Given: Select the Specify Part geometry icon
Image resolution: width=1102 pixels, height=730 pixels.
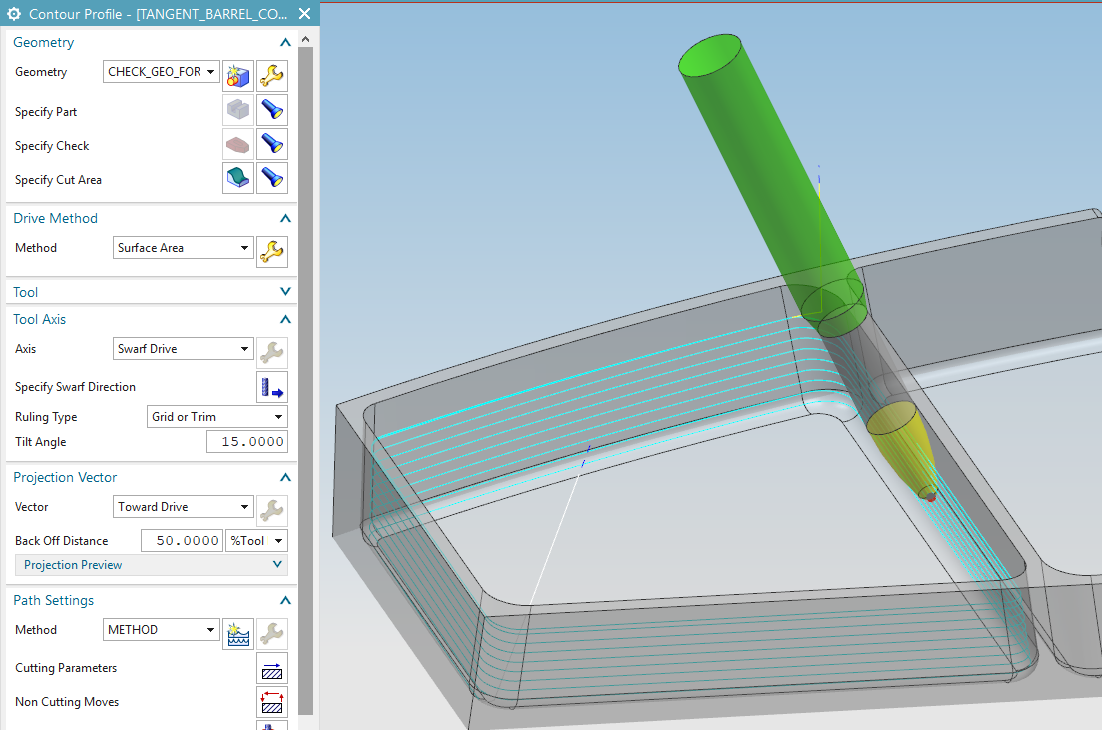Looking at the screenshot, I should point(237,110).
